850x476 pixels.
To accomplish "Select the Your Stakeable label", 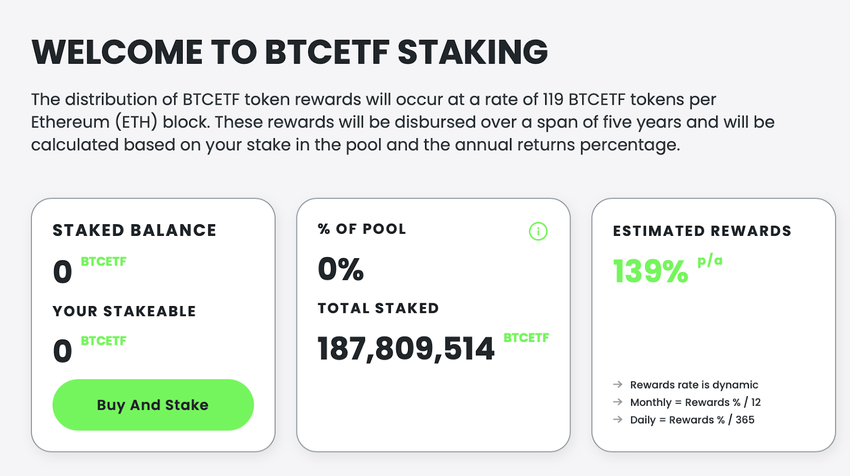I will point(124,311).
